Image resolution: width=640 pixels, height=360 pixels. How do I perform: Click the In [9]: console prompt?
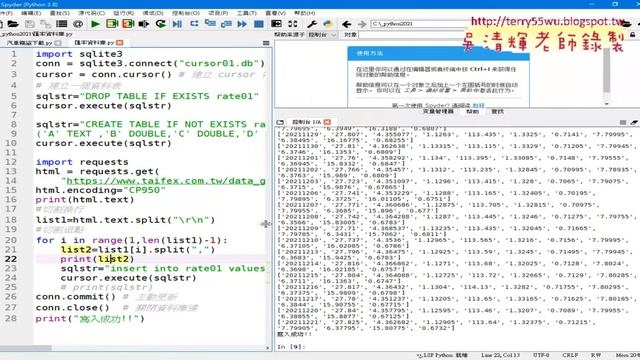point(291,347)
